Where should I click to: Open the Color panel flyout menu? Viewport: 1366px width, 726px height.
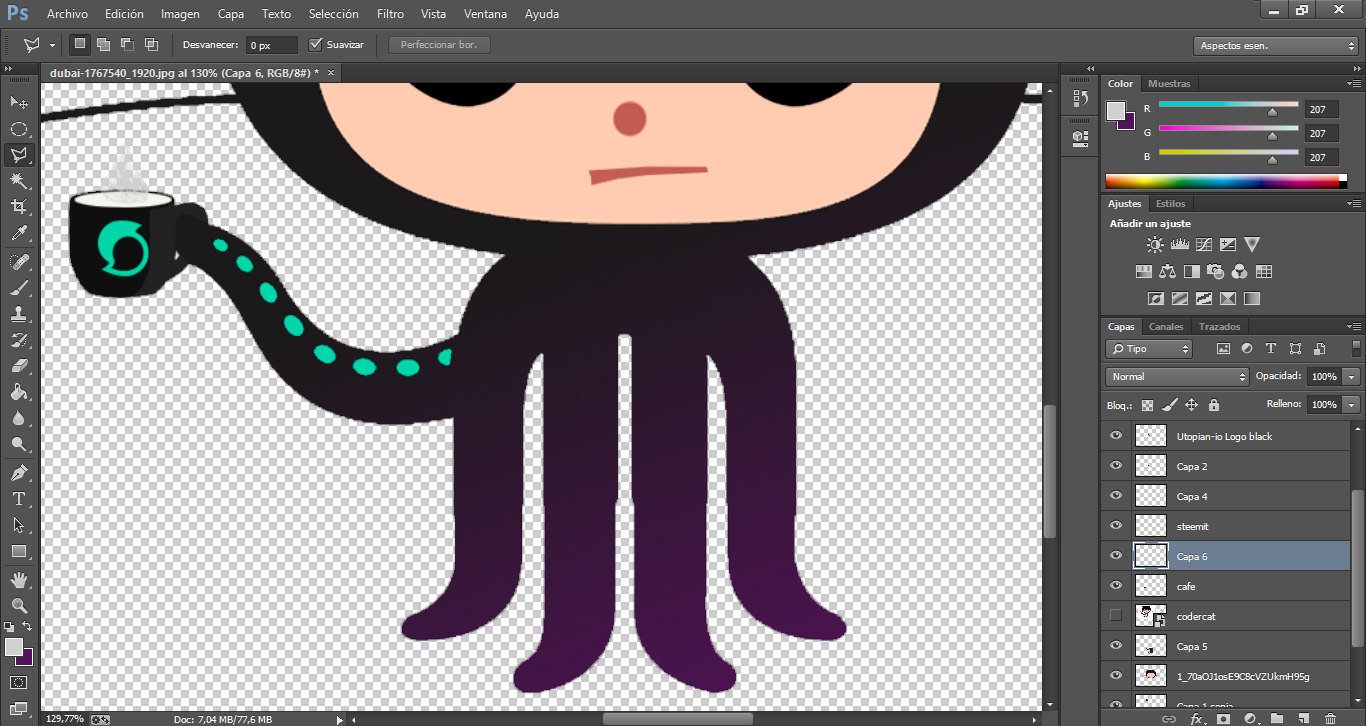(1354, 84)
